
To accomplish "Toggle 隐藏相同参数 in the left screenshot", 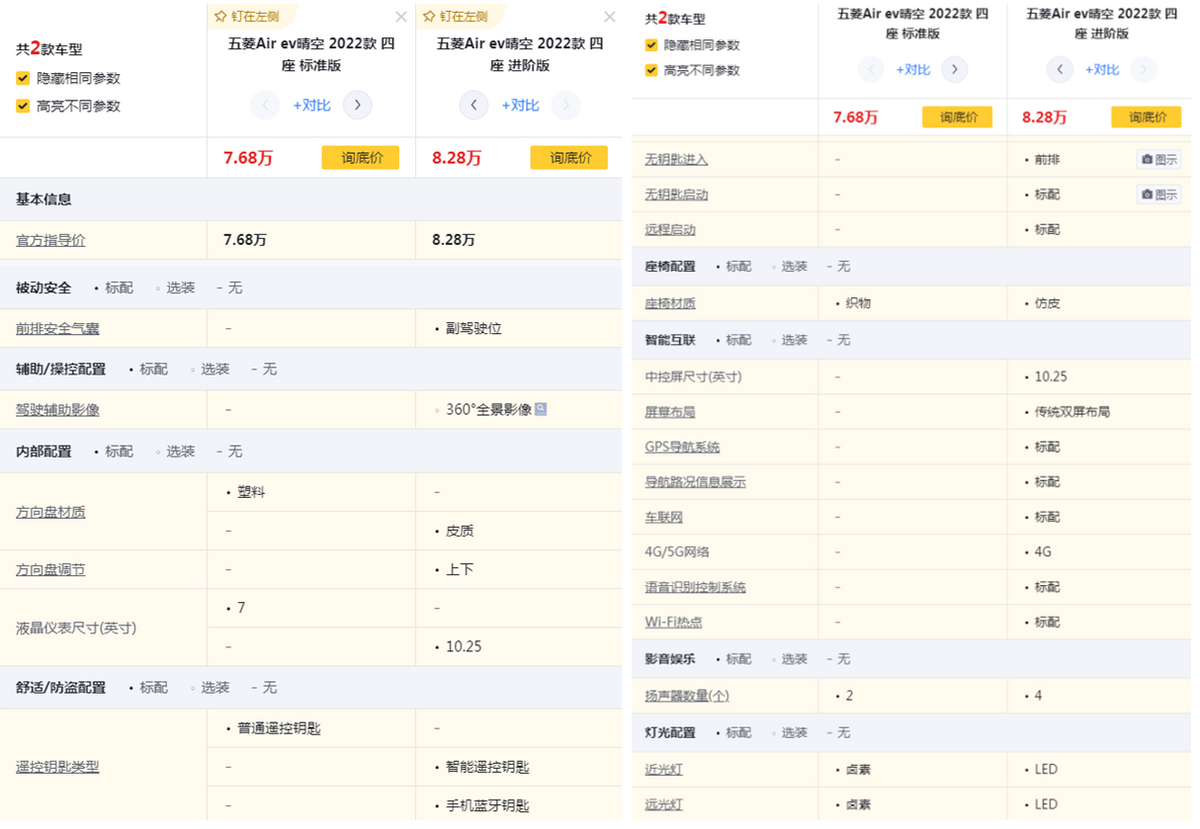I will 23,78.
